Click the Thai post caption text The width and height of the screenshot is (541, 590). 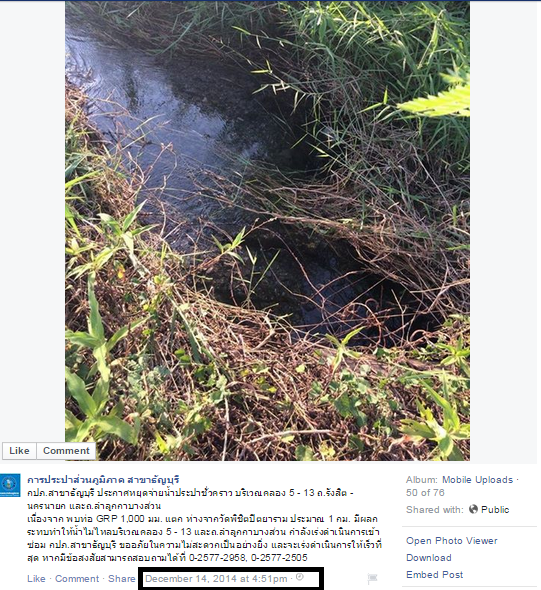tap(204, 525)
